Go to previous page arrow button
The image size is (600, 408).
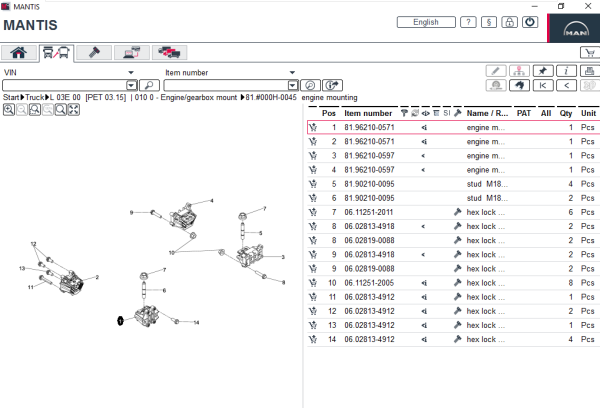(566, 85)
